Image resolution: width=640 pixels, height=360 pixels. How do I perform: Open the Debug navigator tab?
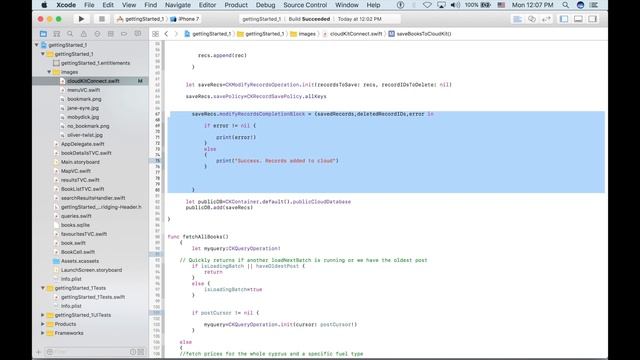point(111,34)
